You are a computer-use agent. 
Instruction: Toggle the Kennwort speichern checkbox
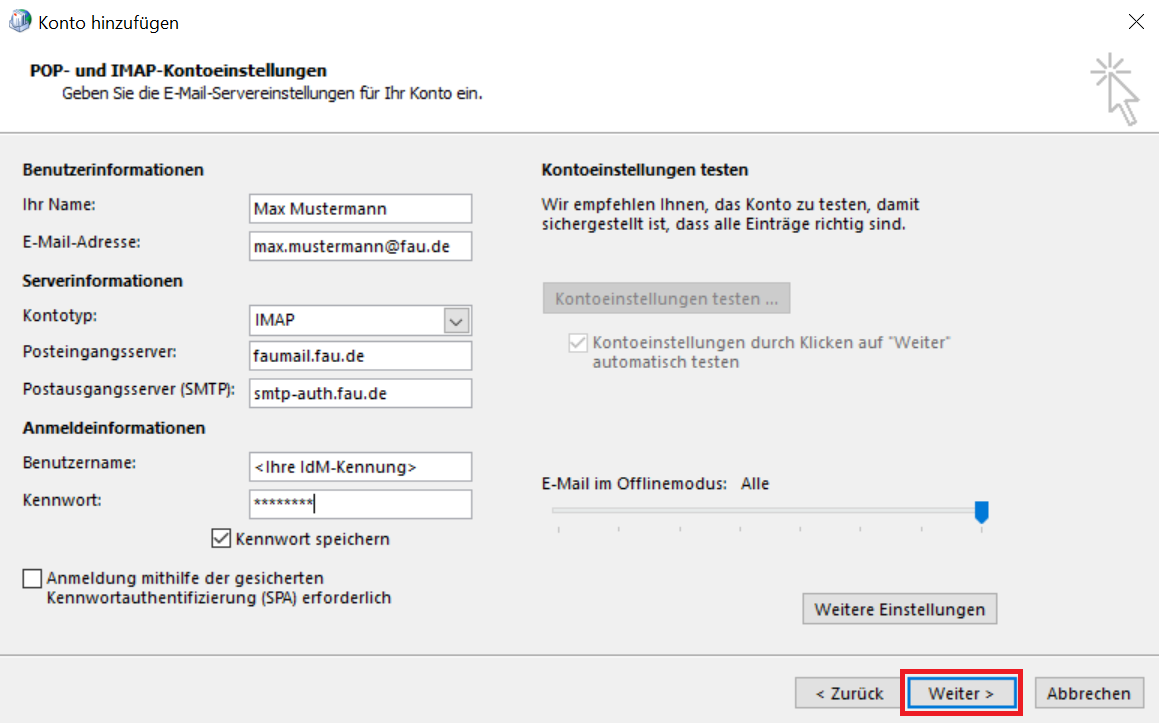click(x=222, y=539)
